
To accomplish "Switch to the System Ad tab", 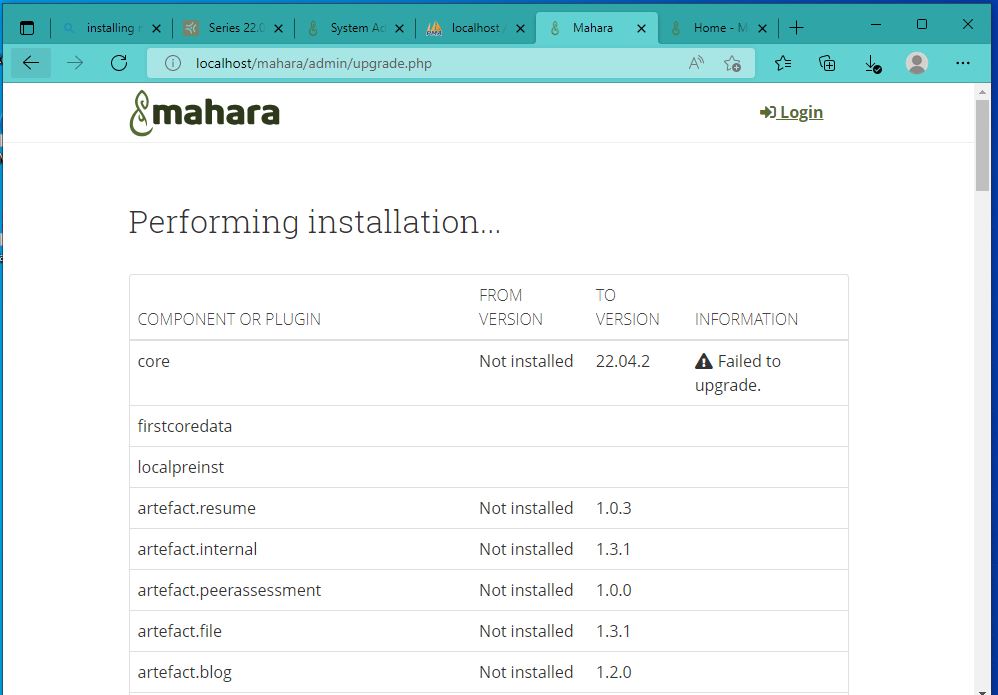I will (x=352, y=28).
